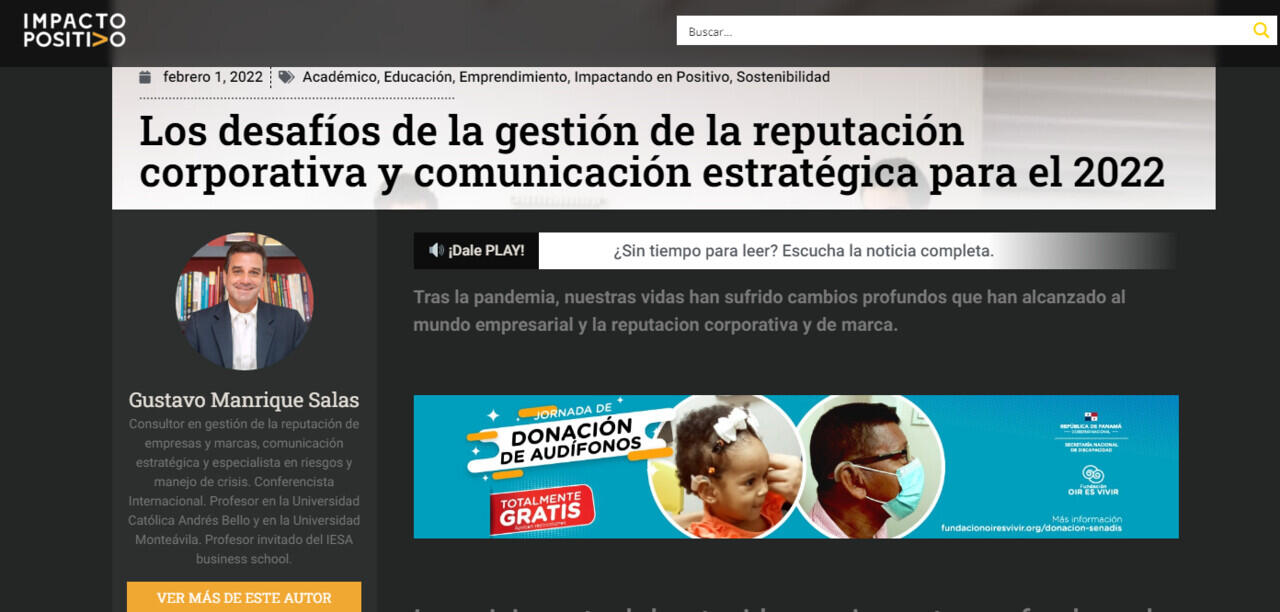The image size is (1280, 612).
Task: Go to the Emprendimiento category
Action: click(513, 77)
